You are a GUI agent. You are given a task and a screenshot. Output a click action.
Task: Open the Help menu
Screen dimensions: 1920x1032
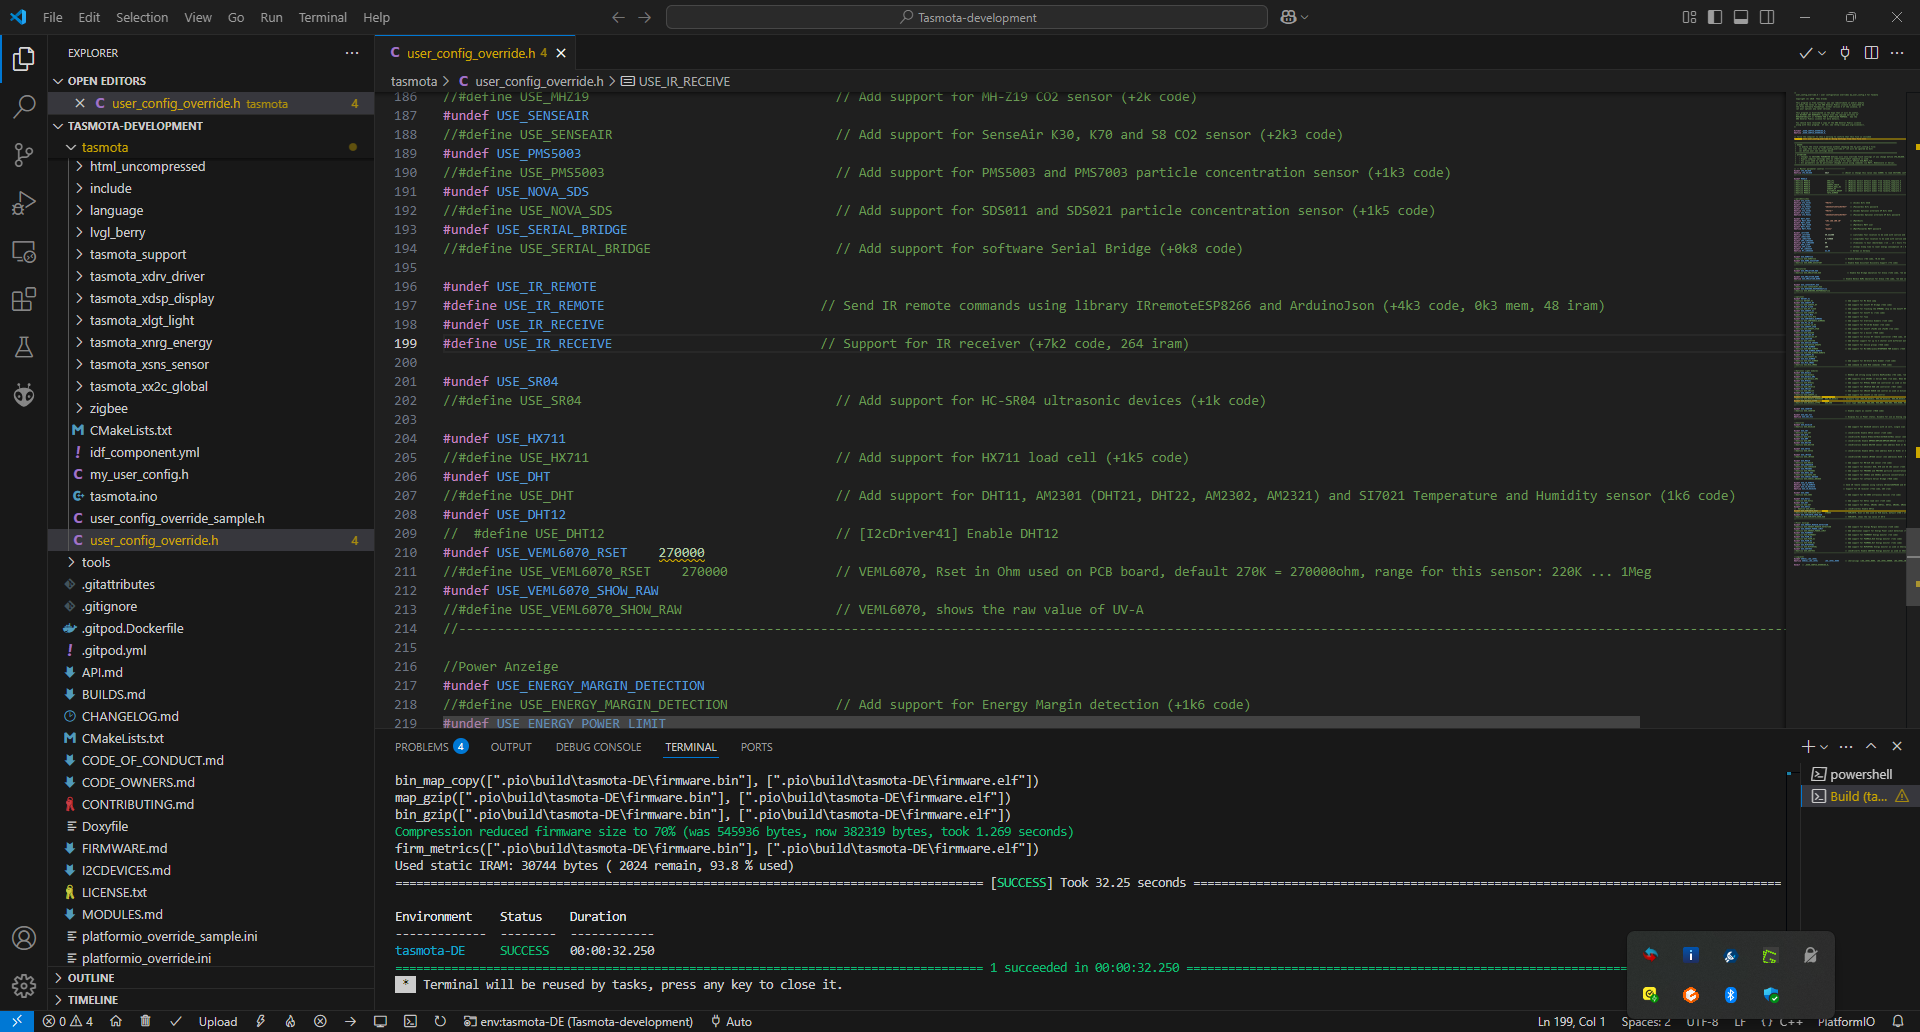pyautogui.click(x=376, y=17)
